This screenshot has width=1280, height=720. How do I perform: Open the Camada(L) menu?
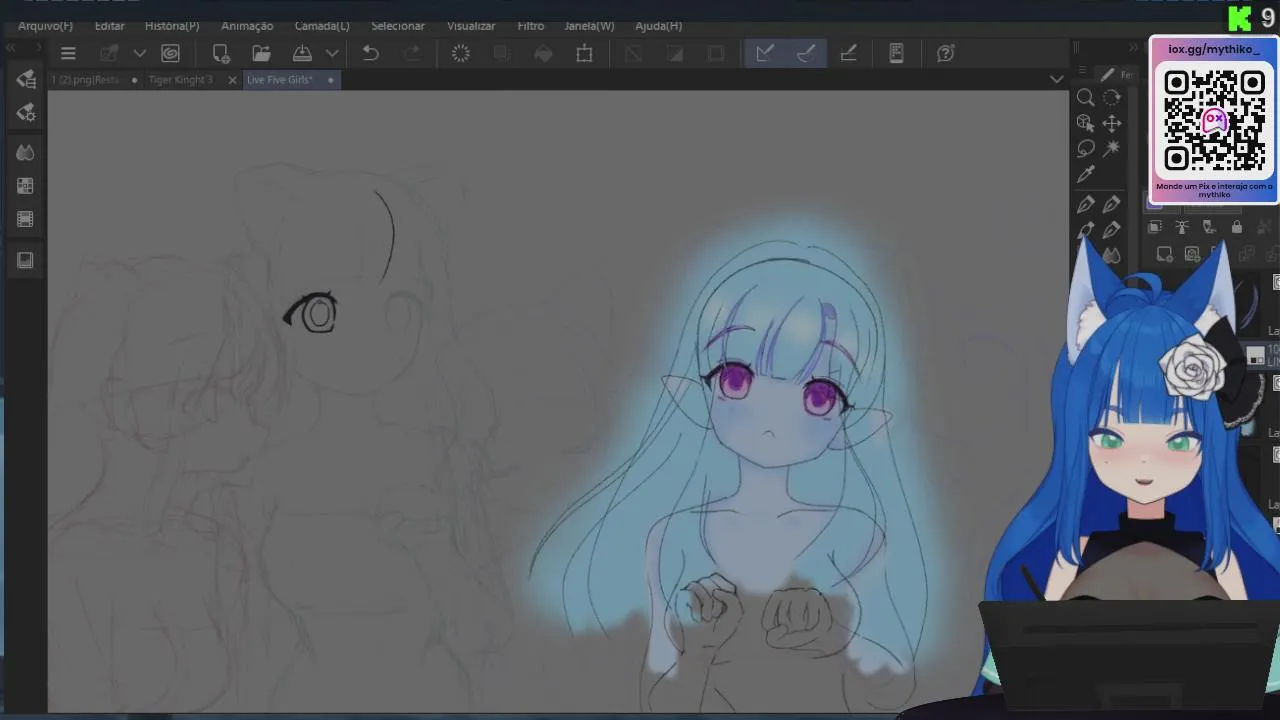pyautogui.click(x=322, y=26)
